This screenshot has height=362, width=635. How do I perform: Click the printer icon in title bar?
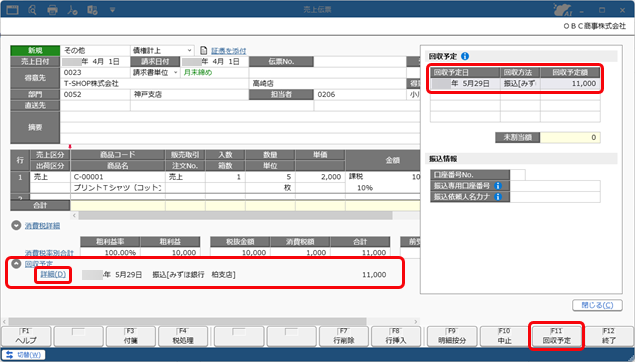(x=52, y=10)
